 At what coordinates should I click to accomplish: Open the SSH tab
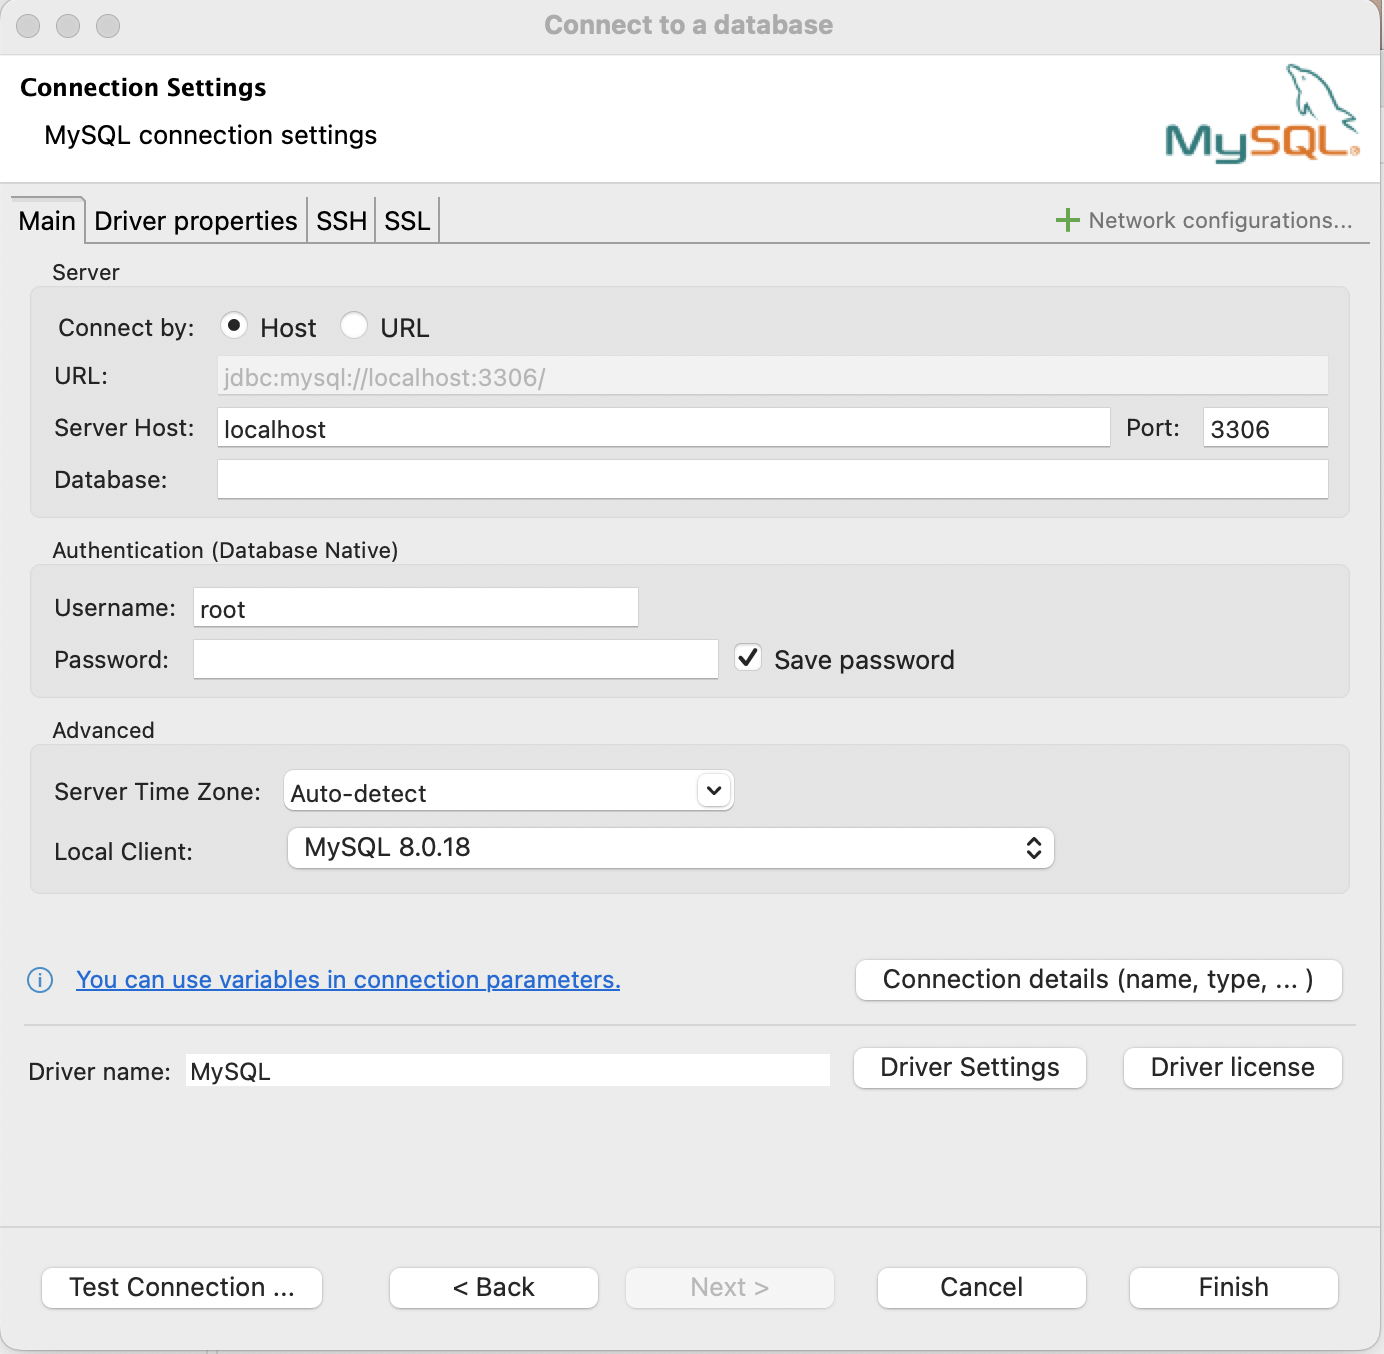[x=341, y=221]
